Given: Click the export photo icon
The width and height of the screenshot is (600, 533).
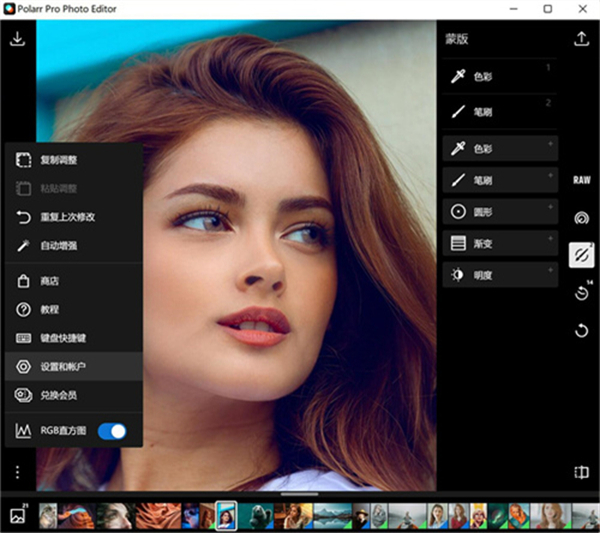Looking at the screenshot, I should click(x=581, y=39).
